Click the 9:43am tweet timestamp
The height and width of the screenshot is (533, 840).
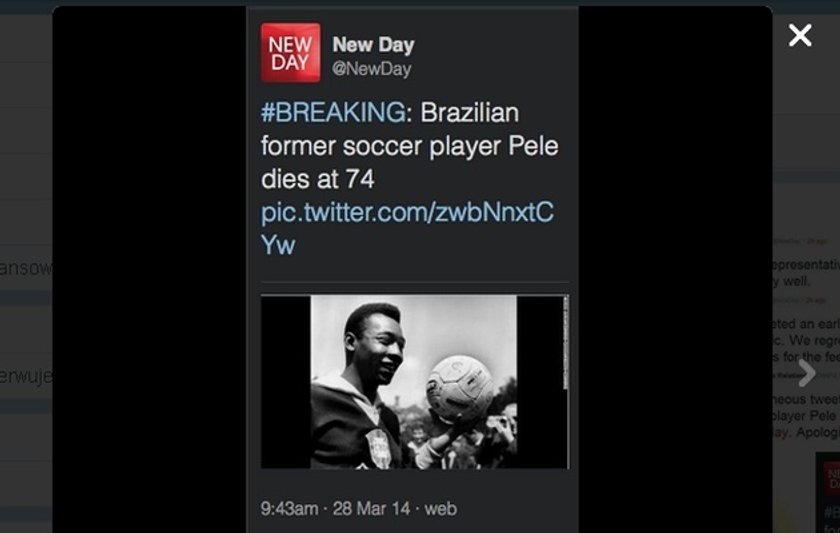289,508
